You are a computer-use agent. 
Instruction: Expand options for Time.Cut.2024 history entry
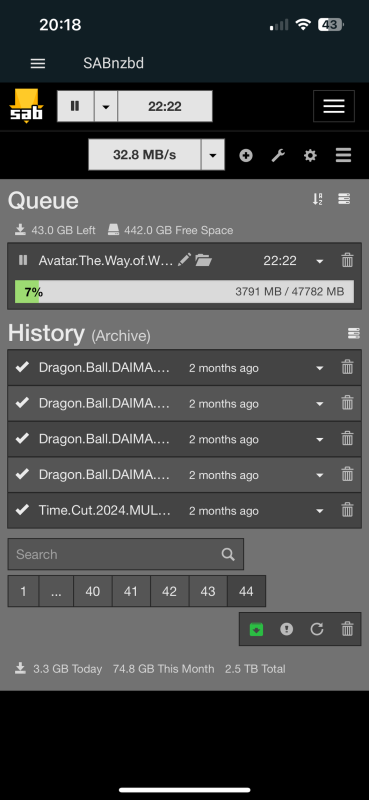(x=319, y=511)
